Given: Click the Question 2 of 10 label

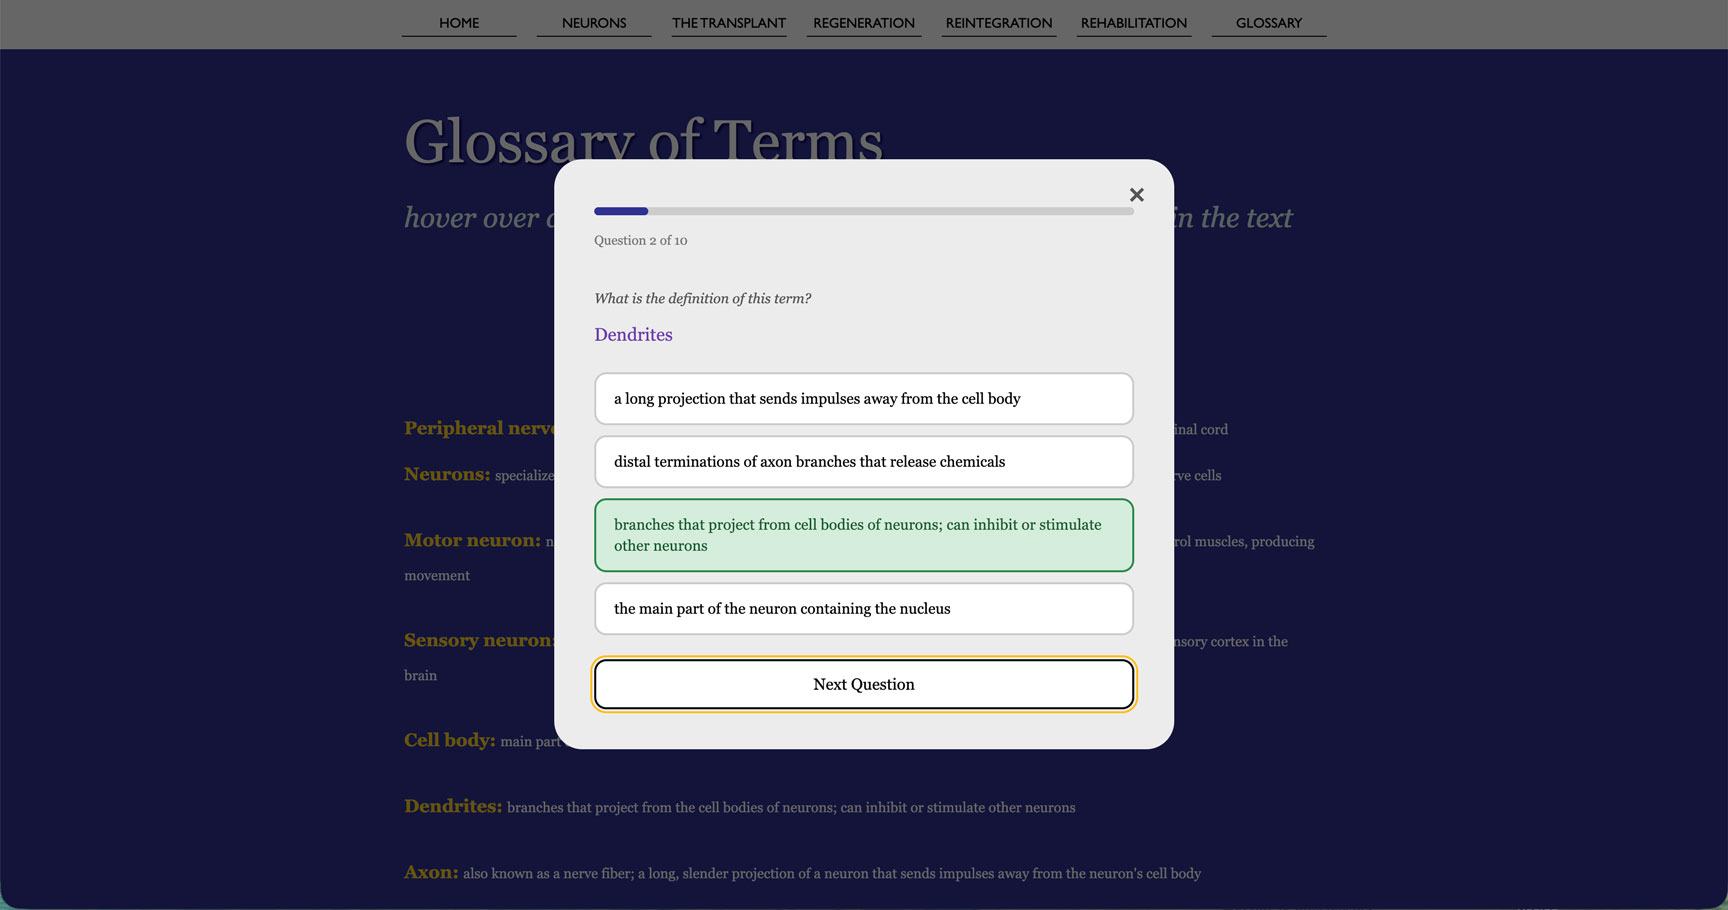Looking at the screenshot, I should (641, 240).
